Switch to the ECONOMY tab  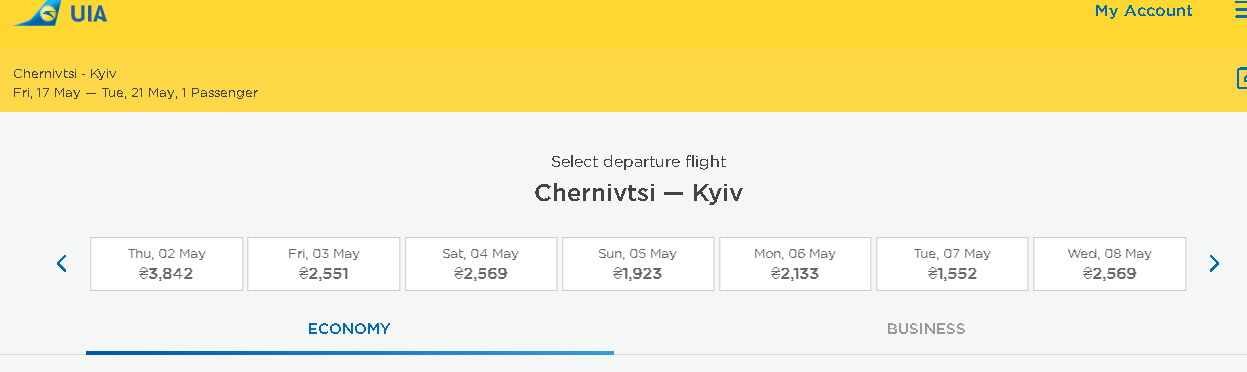click(x=349, y=328)
